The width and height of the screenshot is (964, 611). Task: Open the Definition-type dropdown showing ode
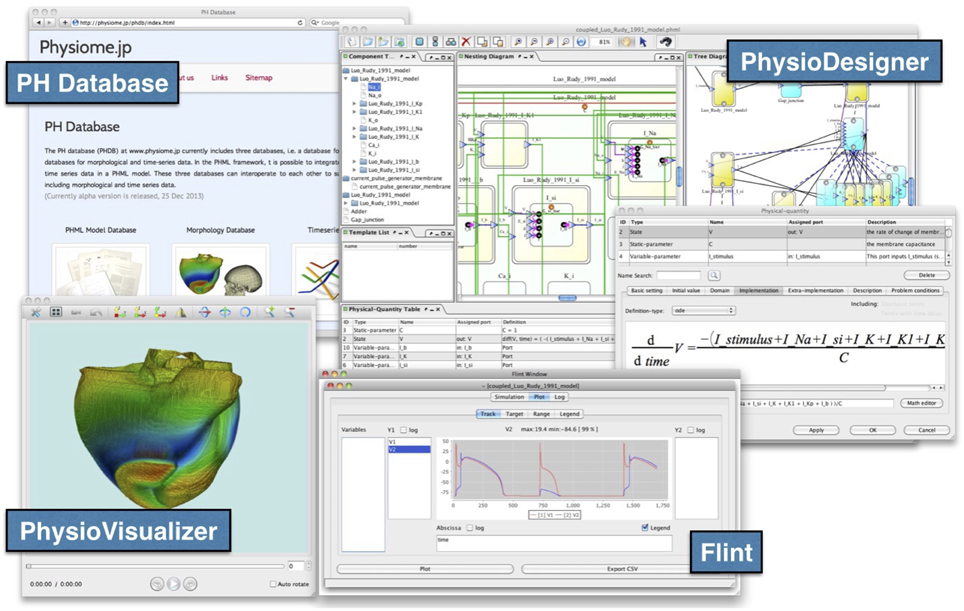[703, 311]
